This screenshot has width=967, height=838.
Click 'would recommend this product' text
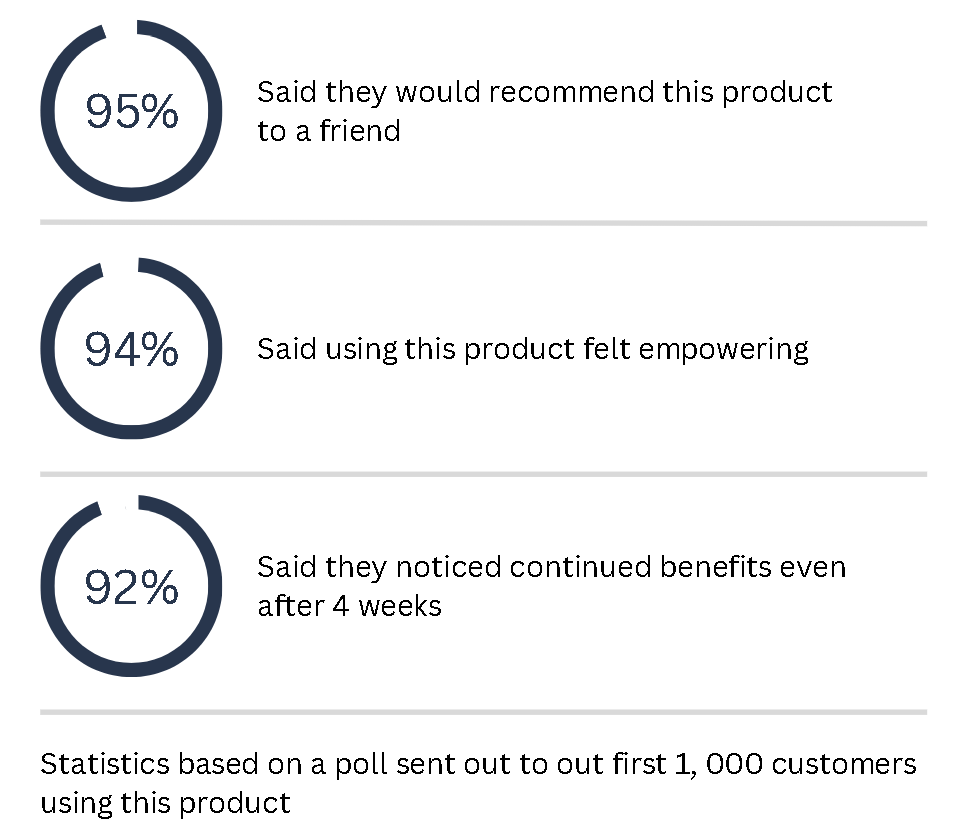pos(614,92)
